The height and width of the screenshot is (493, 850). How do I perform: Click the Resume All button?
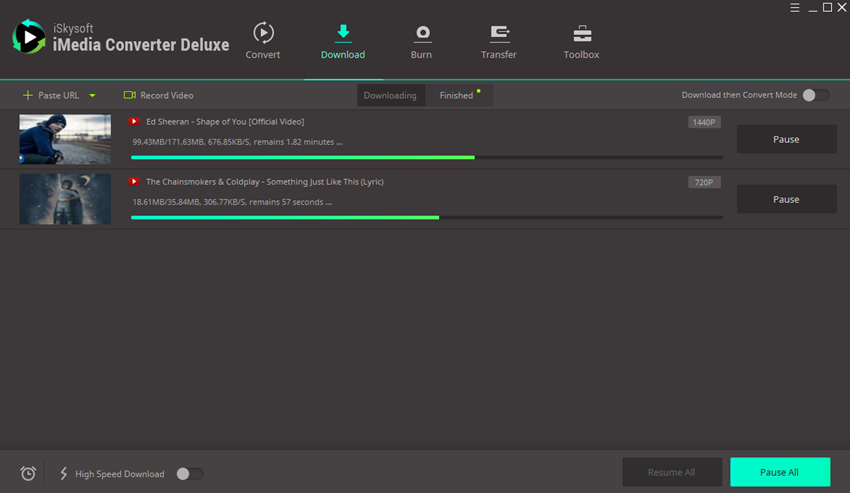tap(672, 472)
